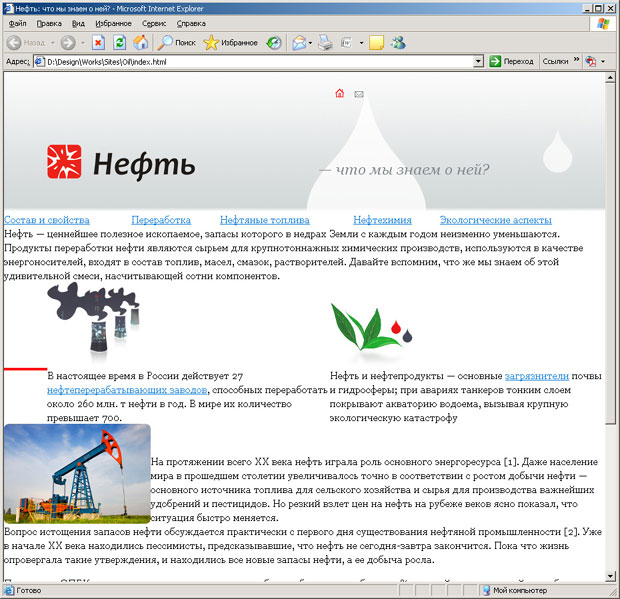The image size is (620, 599).
Task: Click the PDF converter toolbar icon
Action: click(591, 61)
